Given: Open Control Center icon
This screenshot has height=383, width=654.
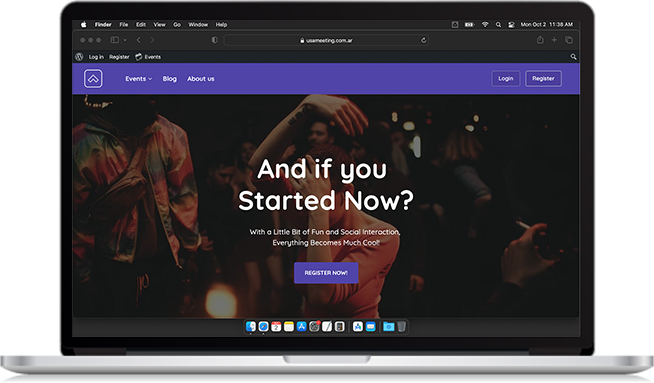Looking at the screenshot, I should (x=511, y=25).
